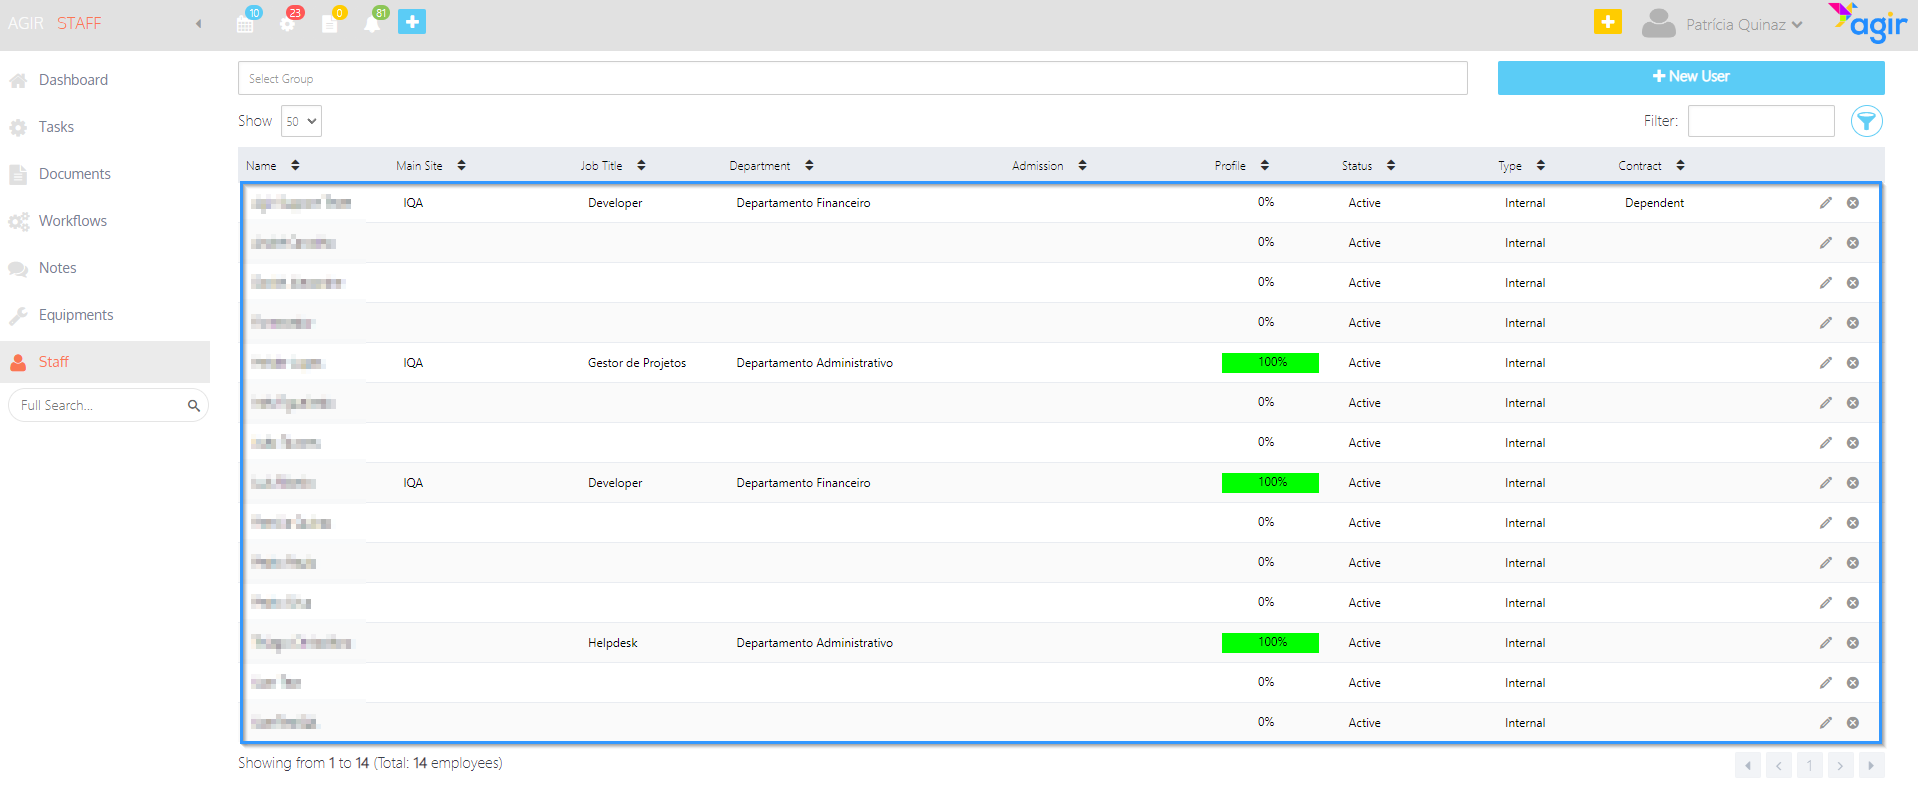This screenshot has width=1918, height=789.
Task: Open the gear icon with badge 23
Action: click(289, 22)
